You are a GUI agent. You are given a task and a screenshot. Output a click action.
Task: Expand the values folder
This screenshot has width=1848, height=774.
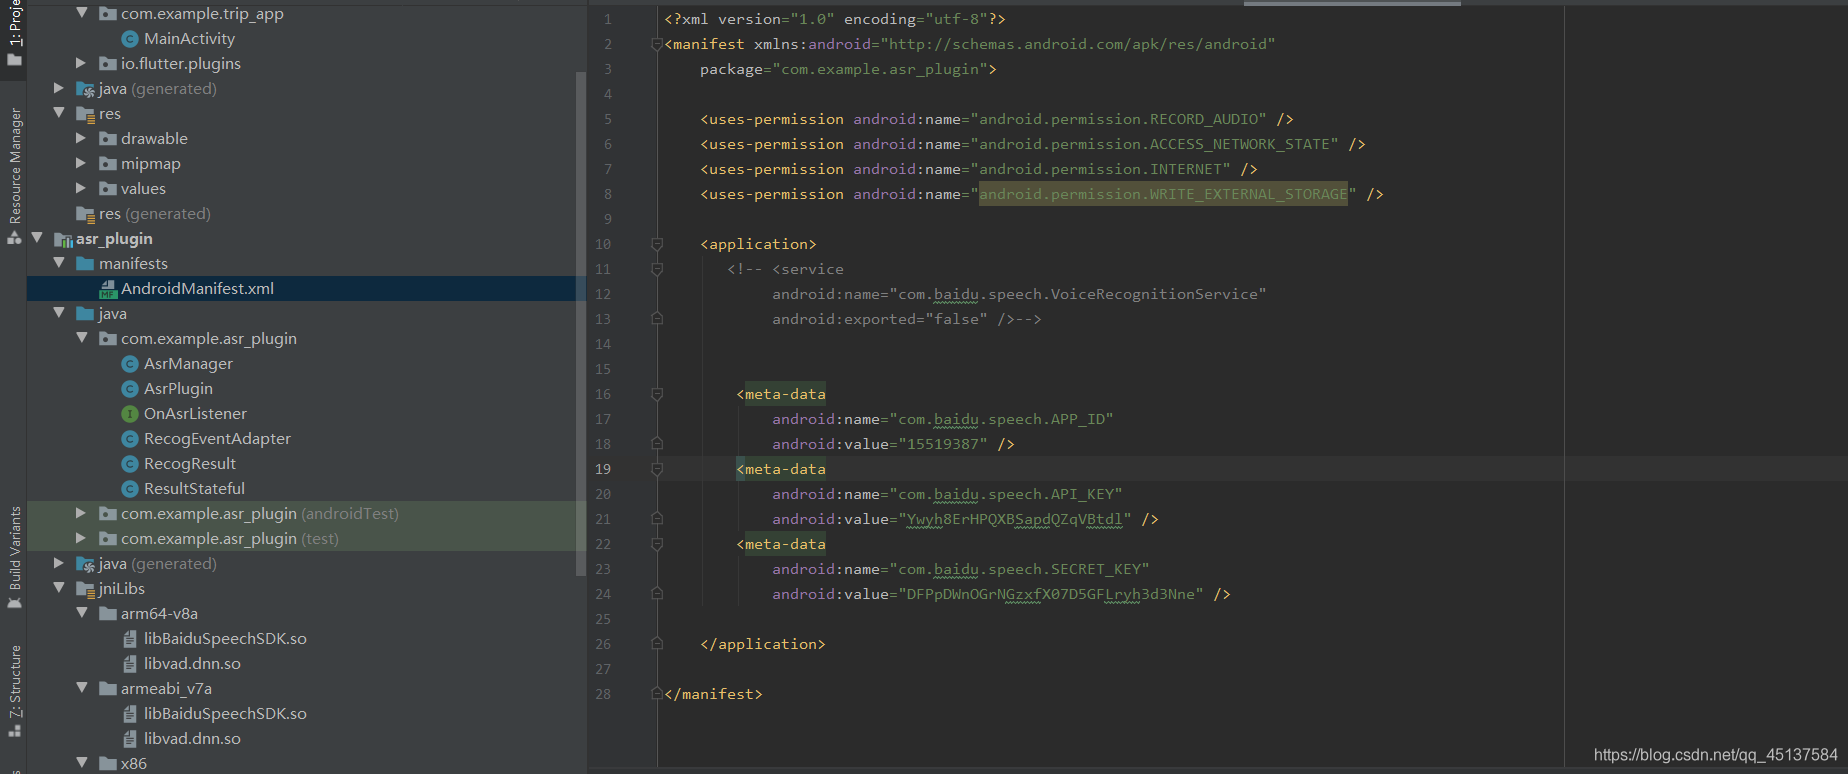point(82,188)
